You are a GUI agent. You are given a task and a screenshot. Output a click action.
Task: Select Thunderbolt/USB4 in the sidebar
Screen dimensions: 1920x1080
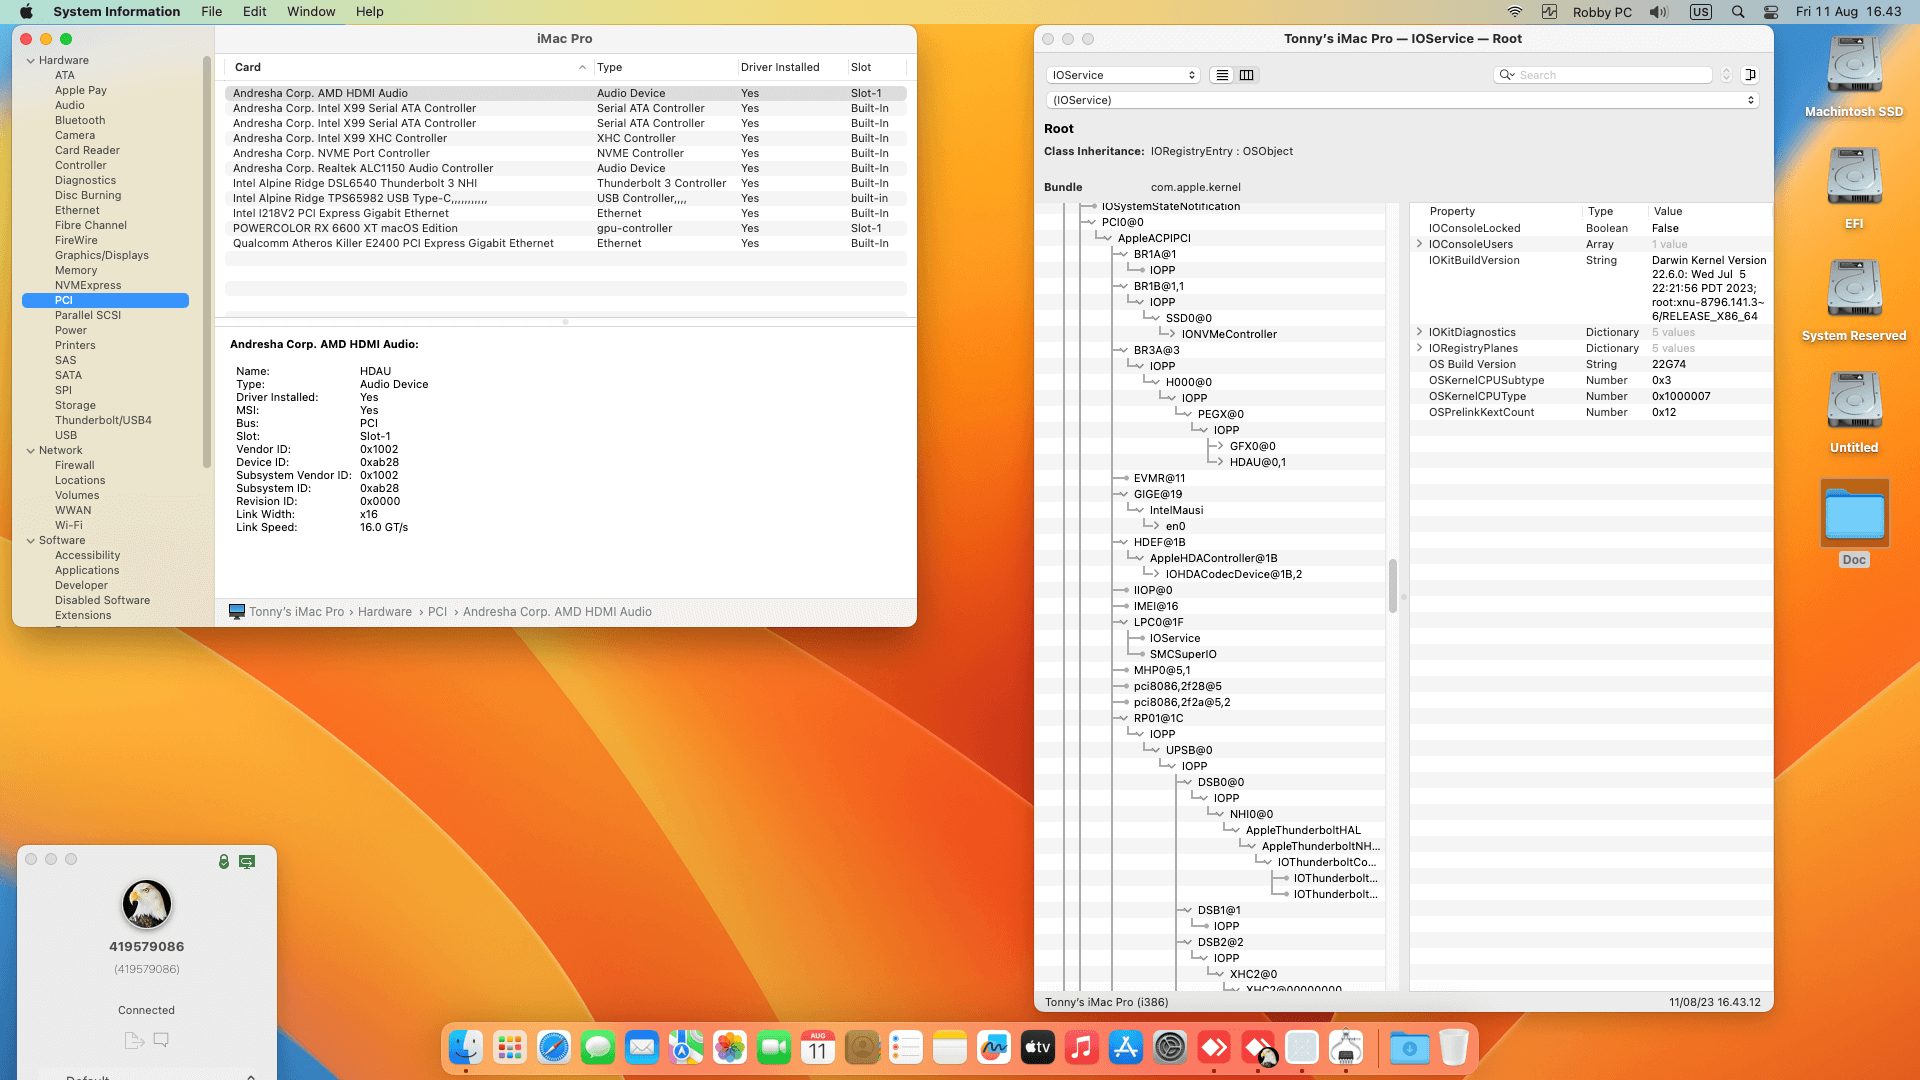pyautogui.click(x=103, y=420)
